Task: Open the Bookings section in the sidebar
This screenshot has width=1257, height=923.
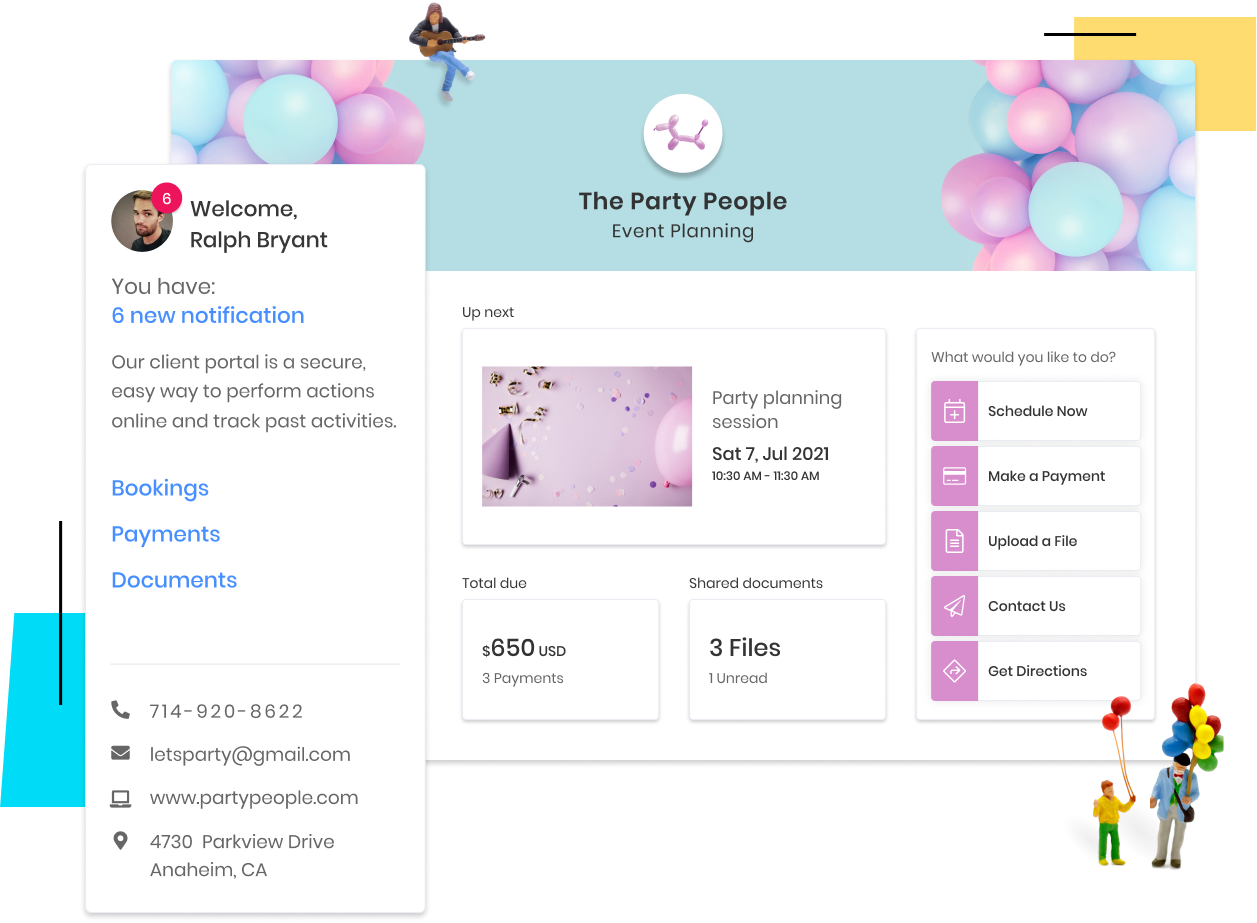Action: [160, 488]
